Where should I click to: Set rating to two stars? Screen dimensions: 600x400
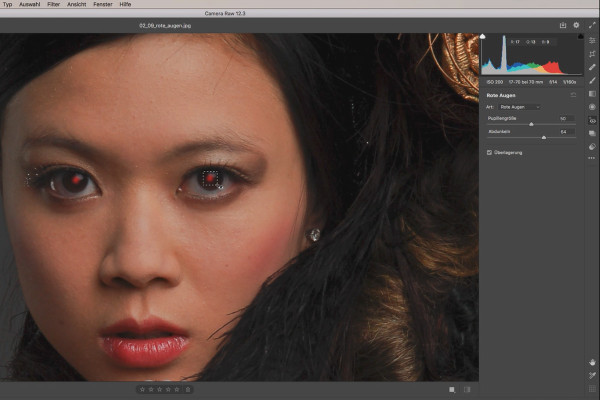[x=151, y=389]
